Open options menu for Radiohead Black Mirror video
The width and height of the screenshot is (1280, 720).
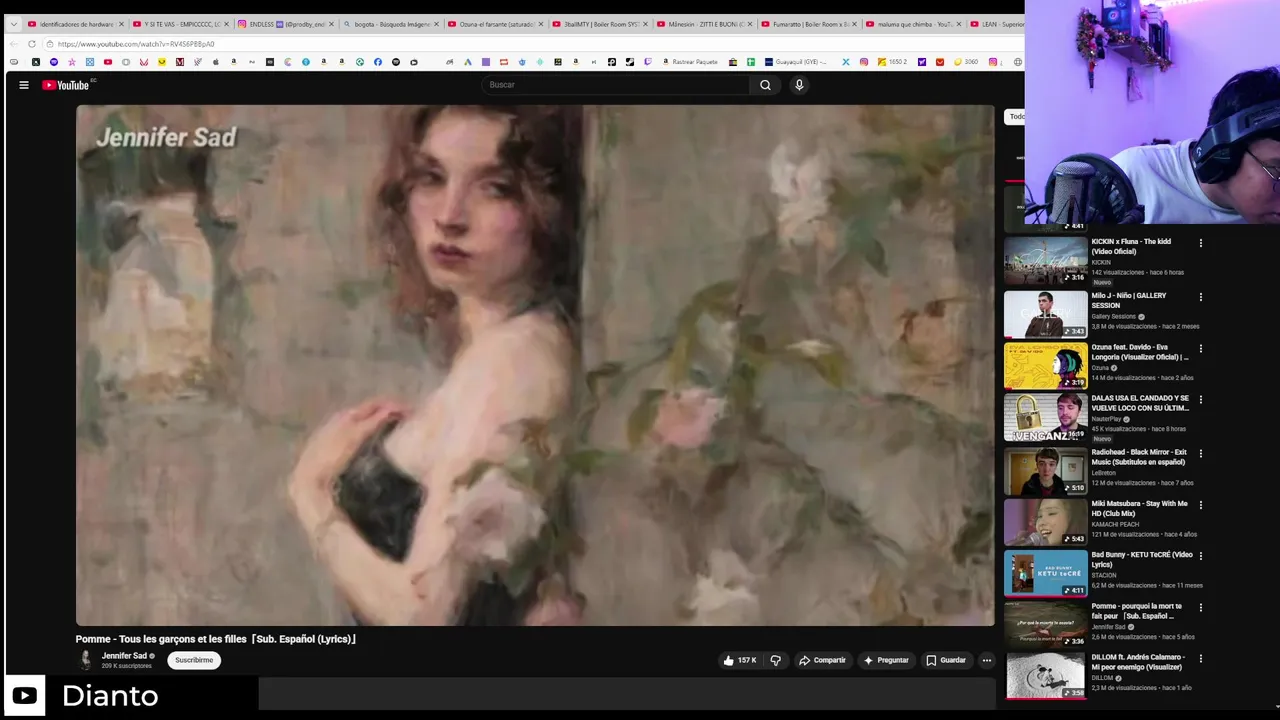pos(1201,454)
